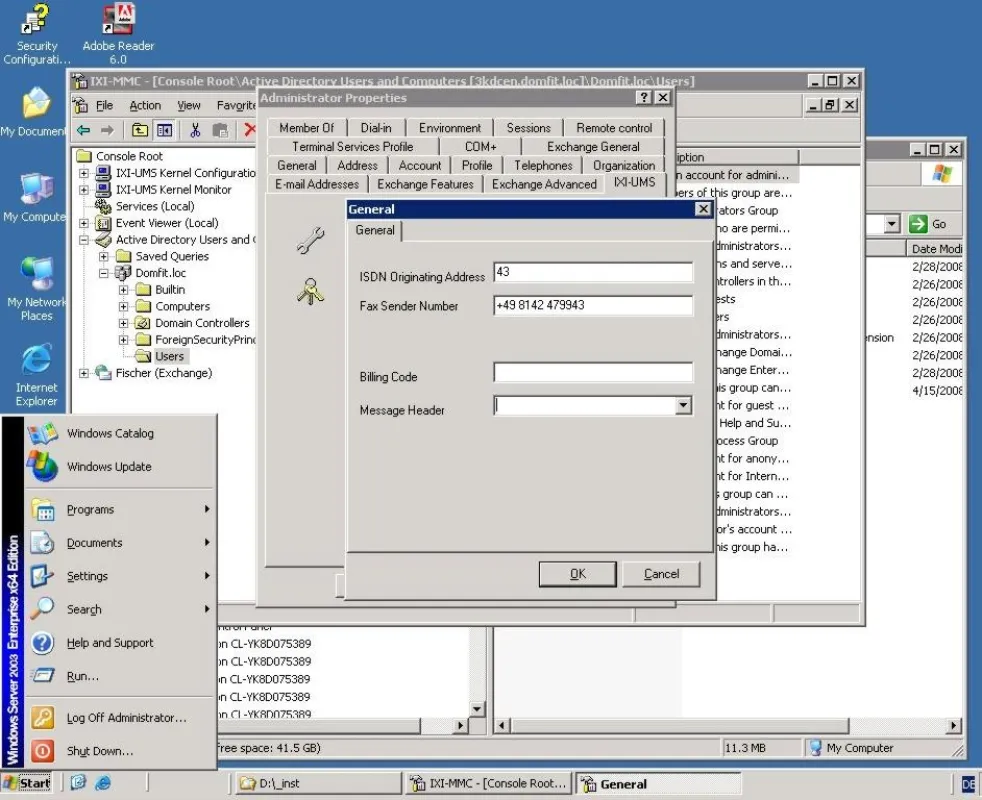Click the quick launch Internet Explorer icon
The image size is (982, 800).
(103, 782)
